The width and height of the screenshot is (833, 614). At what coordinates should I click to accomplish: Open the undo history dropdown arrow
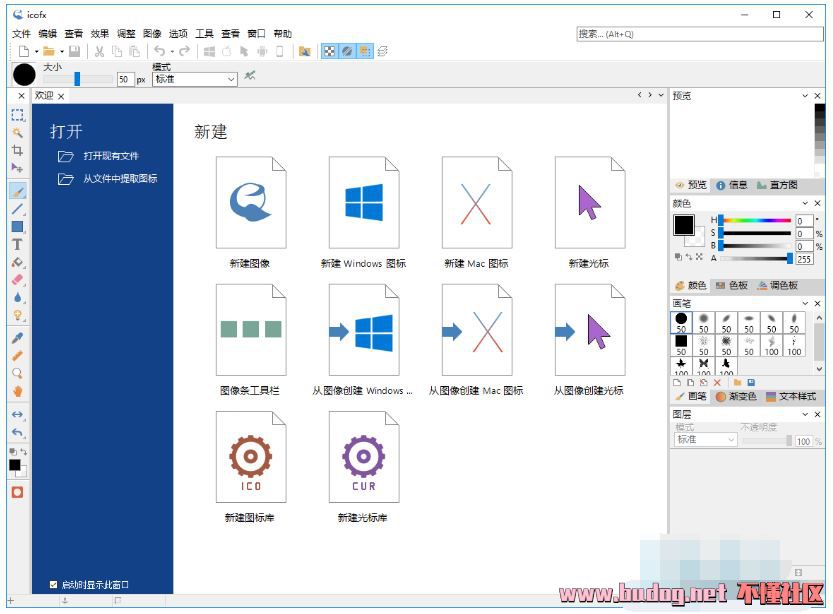(172, 52)
